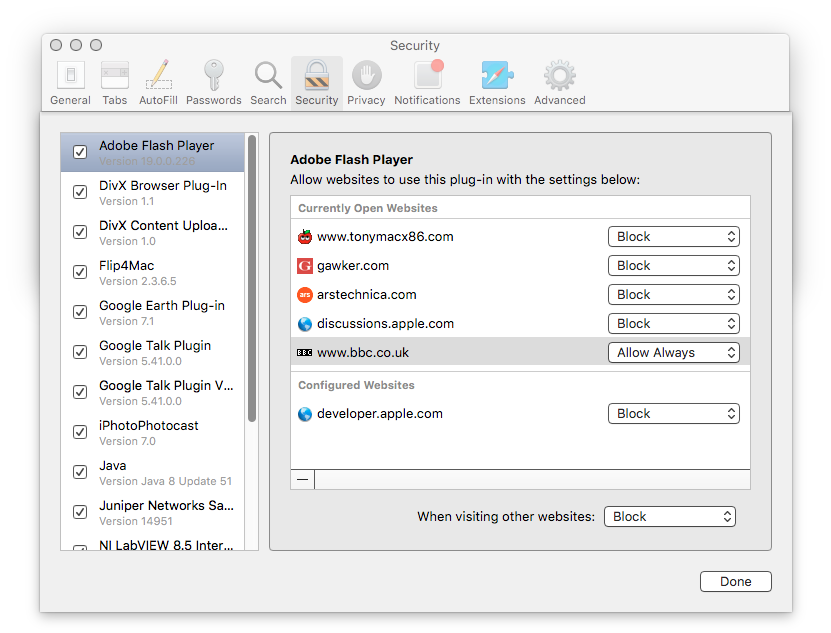The width and height of the screenshot is (831, 633).
Task: Open the 'When visiting other websites' dropdown
Action: coord(670,516)
